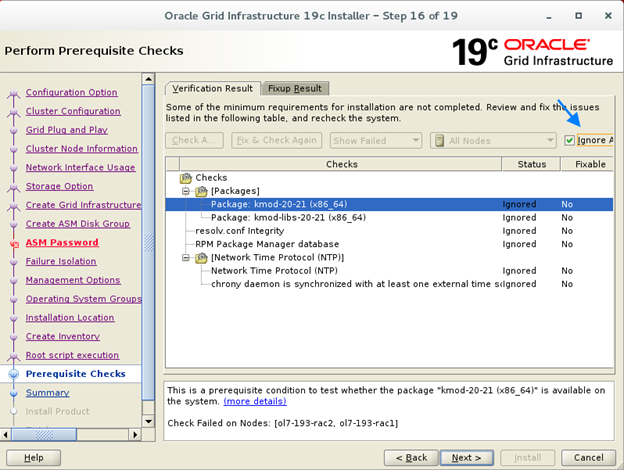Go Back to the previous step
This screenshot has height=470, width=624.
pyautogui.click(x=411, y=458)
